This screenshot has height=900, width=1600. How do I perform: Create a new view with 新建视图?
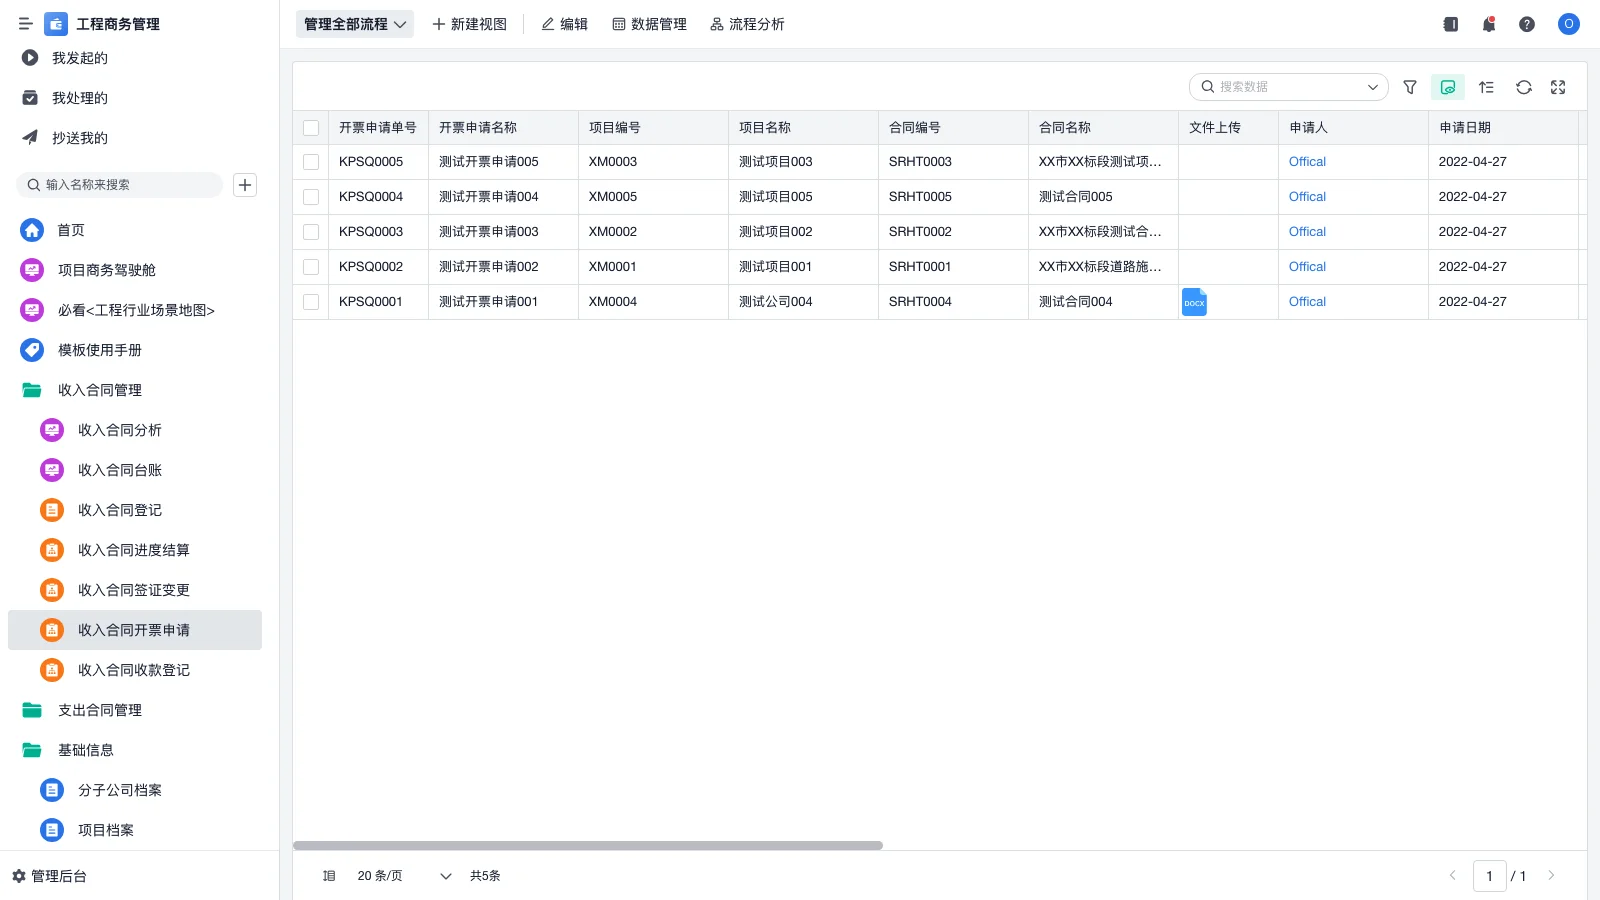(469, 24)
